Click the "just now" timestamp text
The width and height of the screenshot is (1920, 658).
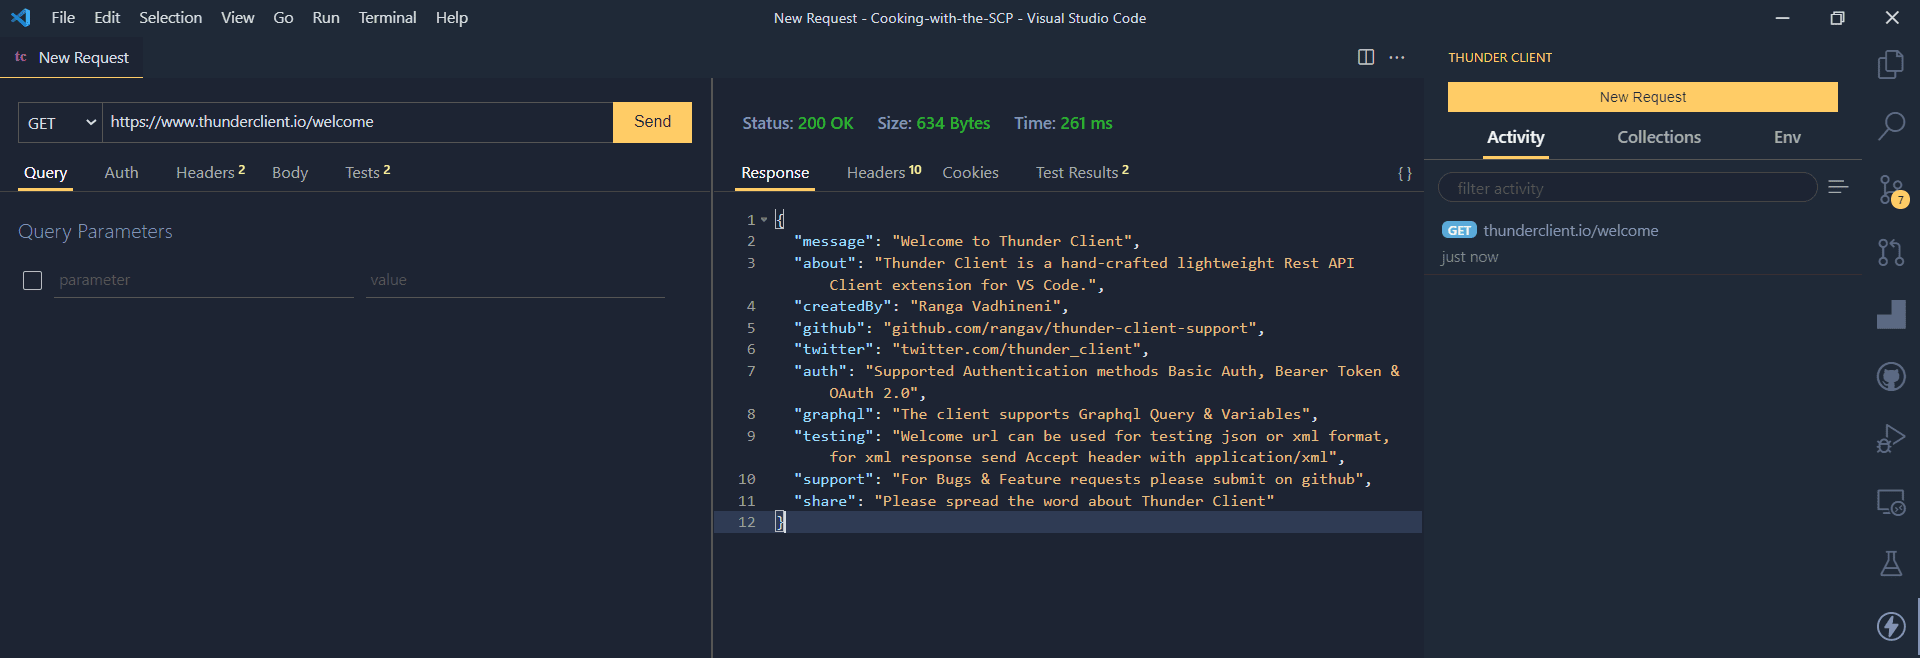coord(1469,257)
